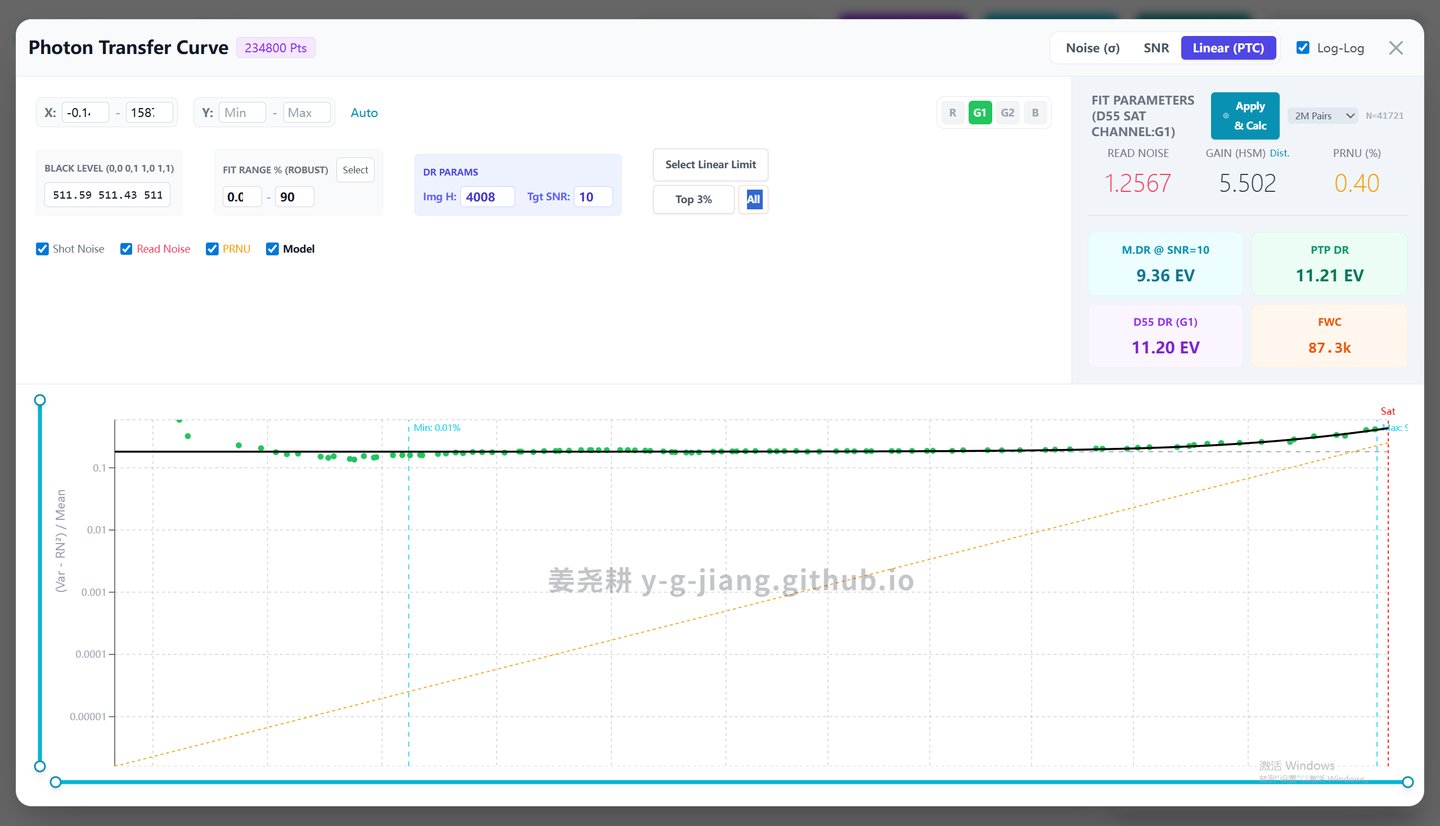Image resolution: width=1440 pixels, height=826 pixels.
Task: Click the Fit Parameters heading
Action: tap(1143, 116)
